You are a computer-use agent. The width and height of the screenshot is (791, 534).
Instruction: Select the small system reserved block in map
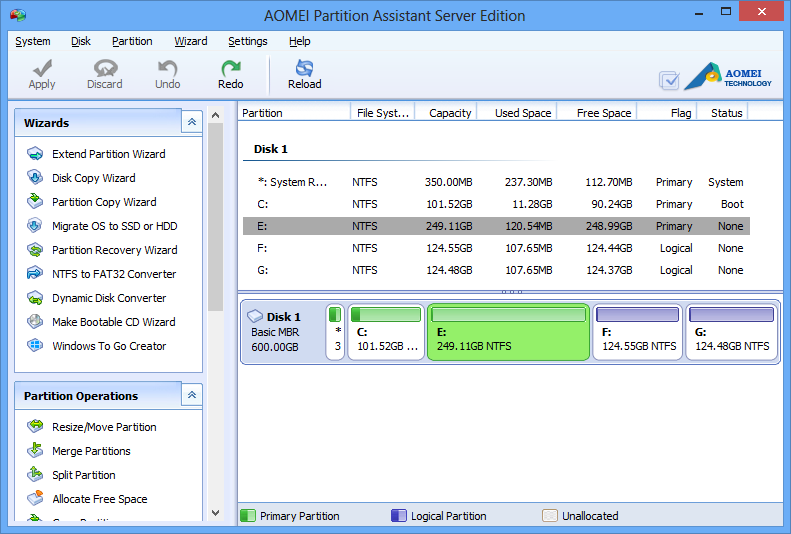(x=335, y=332)
